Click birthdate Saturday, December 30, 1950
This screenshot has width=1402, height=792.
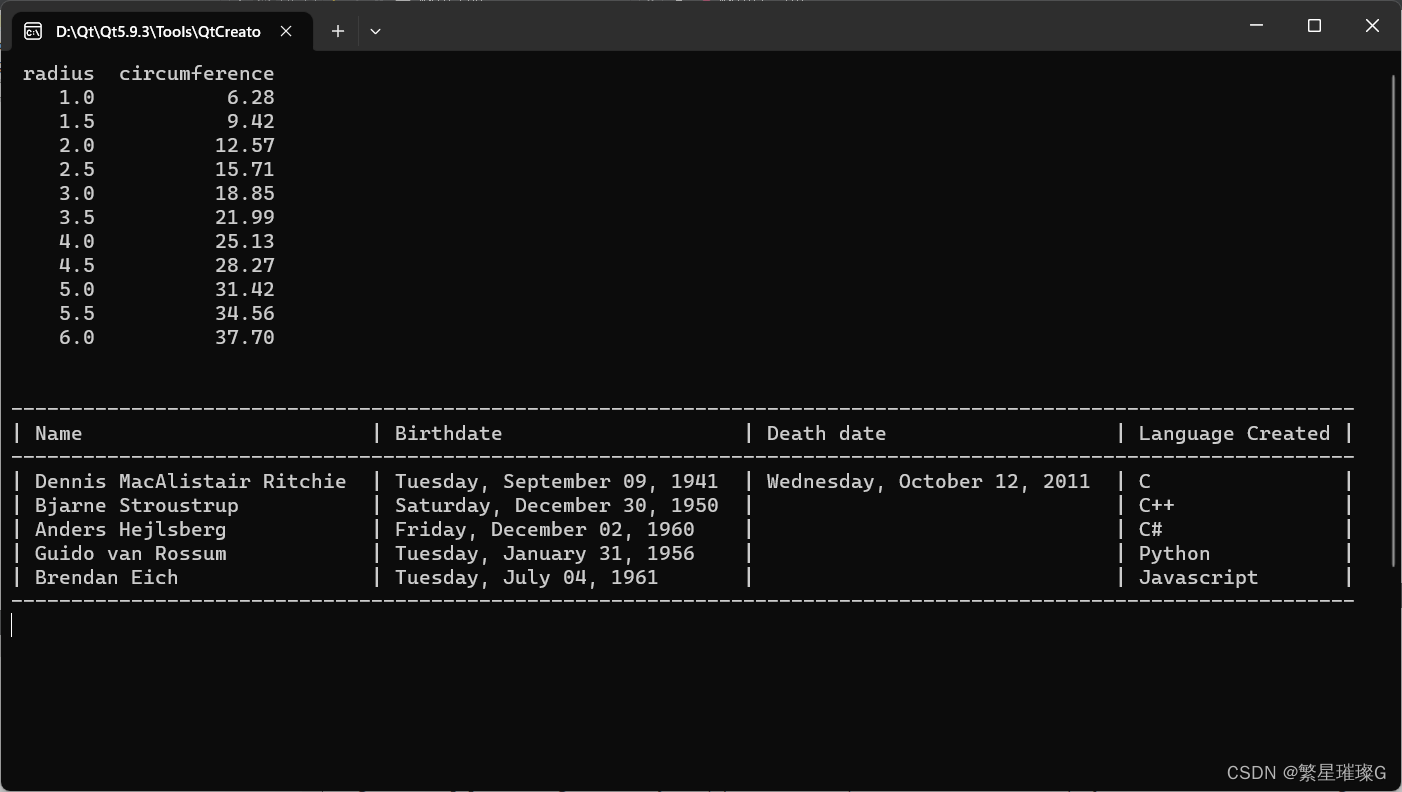(x=556, y=505)
